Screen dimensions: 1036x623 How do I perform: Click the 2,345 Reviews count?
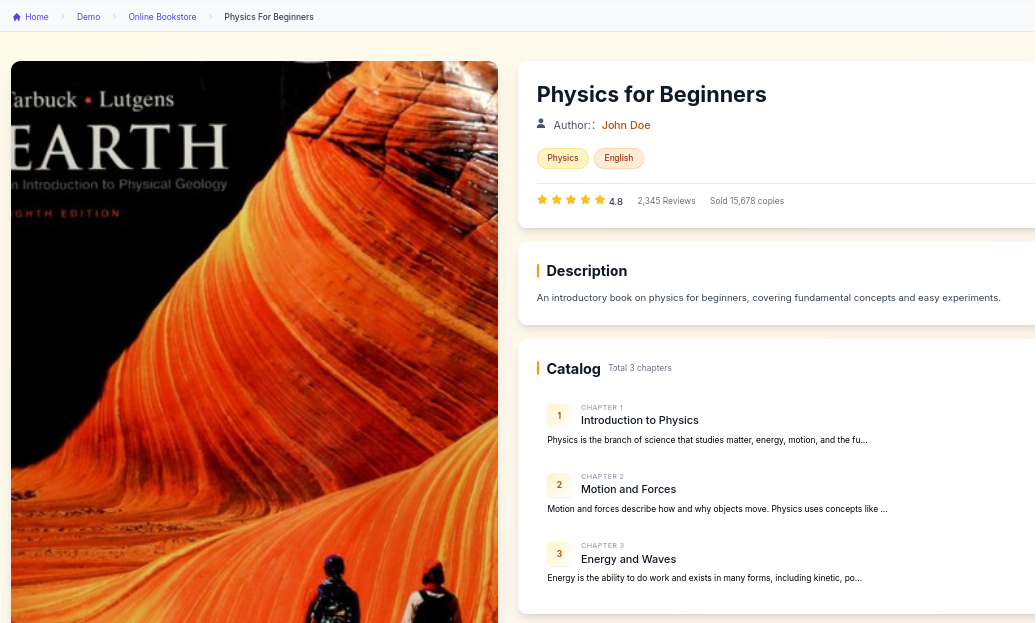(666, 200)
